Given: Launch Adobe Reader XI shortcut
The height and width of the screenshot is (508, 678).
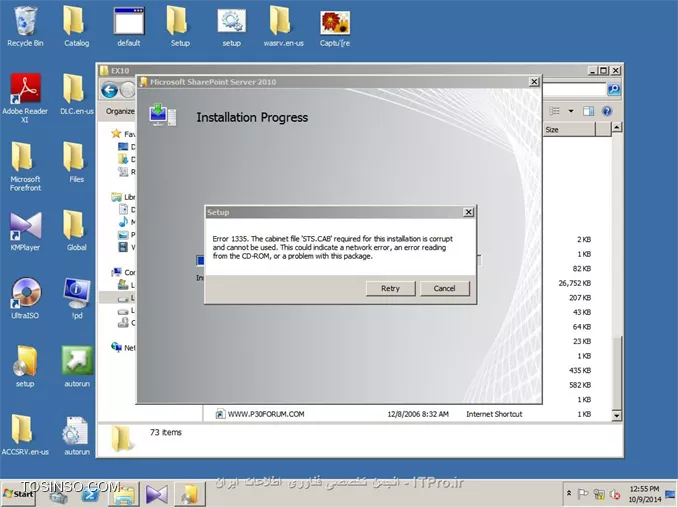Looking at the screenshot, I should pyautogui.click(x=25, y=98).
